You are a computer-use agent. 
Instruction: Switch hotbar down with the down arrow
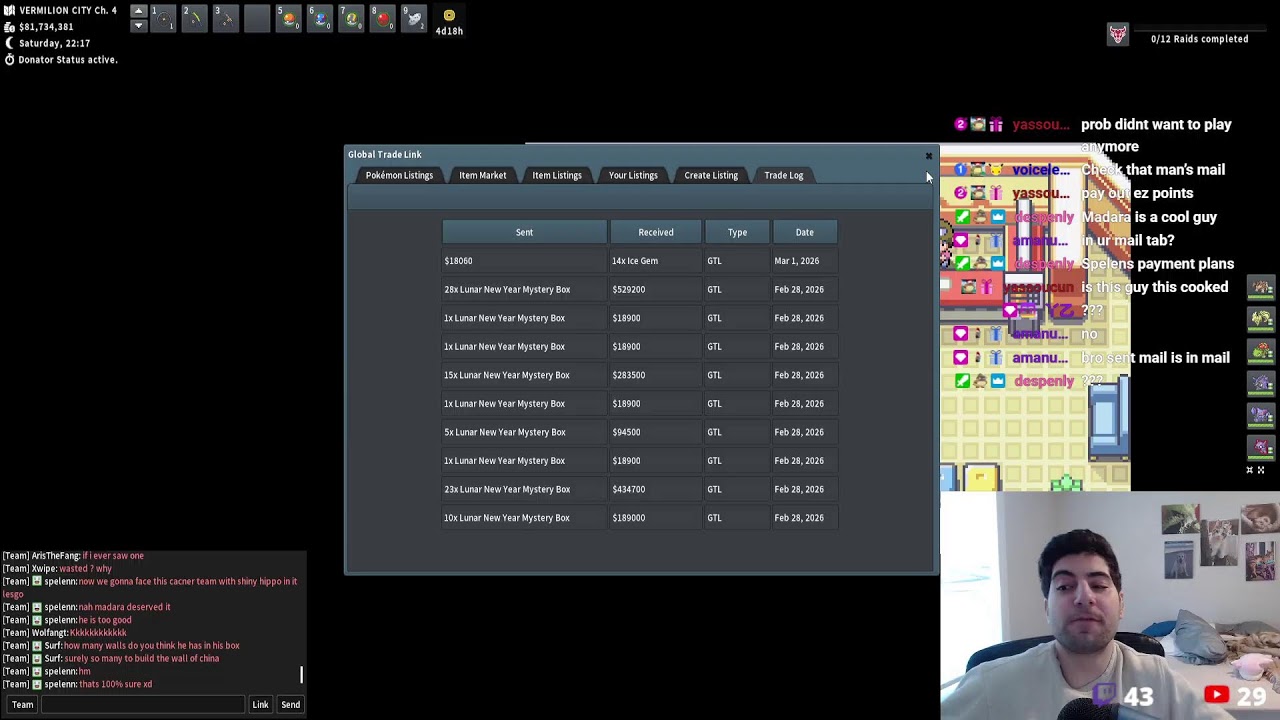139,25
